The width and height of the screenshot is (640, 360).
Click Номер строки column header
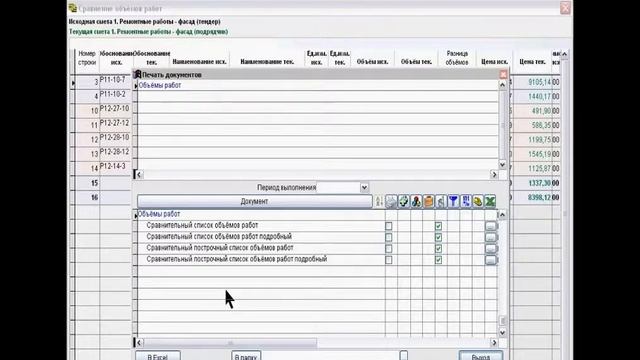pos(87,58)
